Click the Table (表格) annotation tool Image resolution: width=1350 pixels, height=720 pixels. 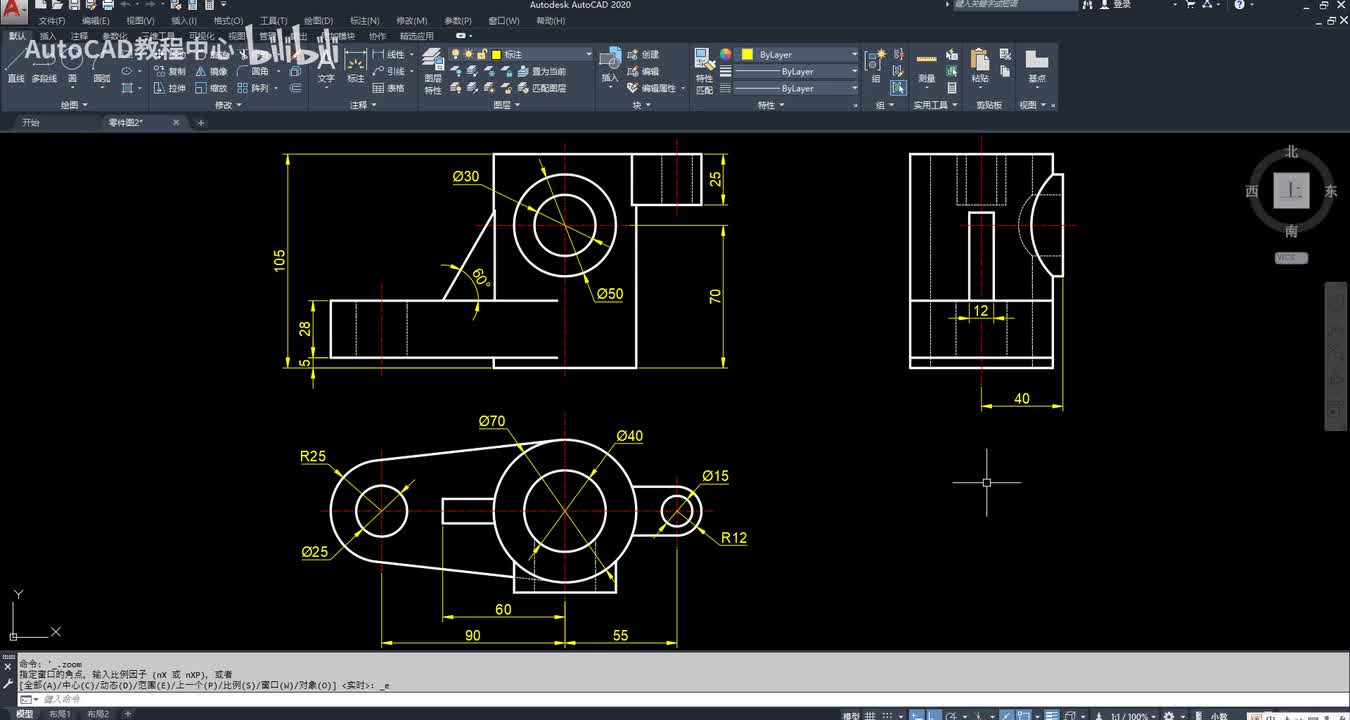point(389,88)
